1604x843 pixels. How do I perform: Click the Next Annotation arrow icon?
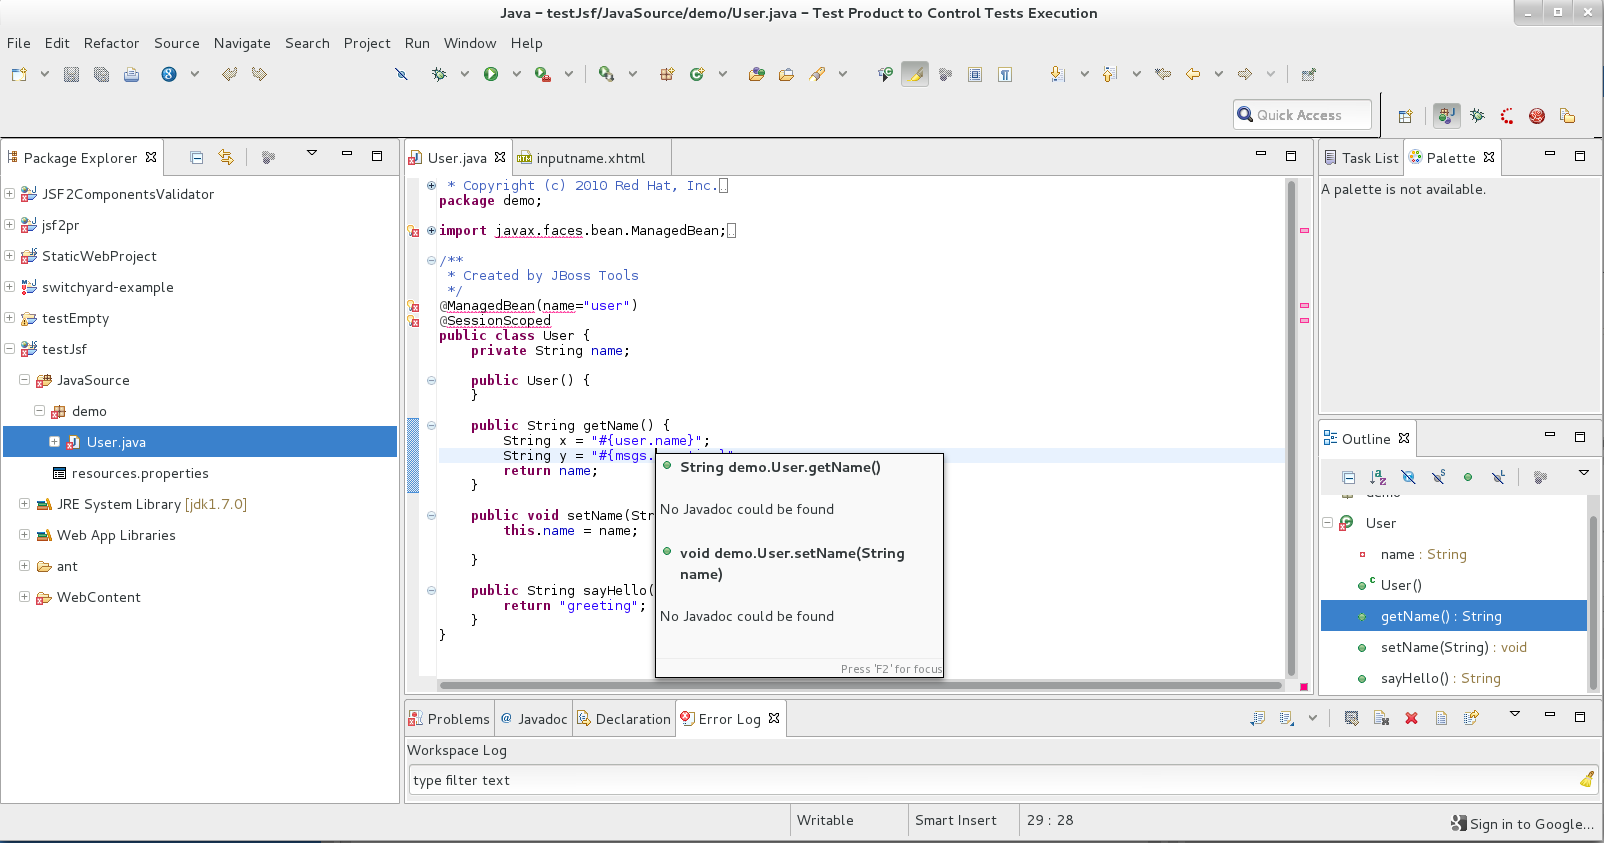(x=1058, y=74)
